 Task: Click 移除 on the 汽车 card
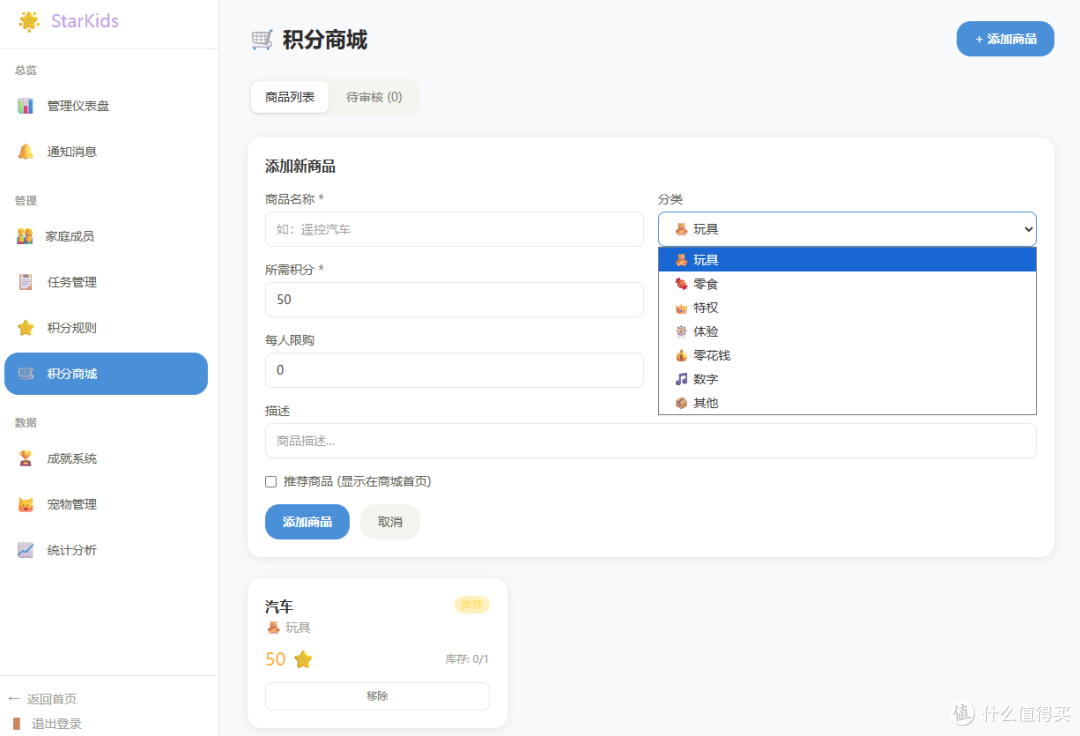coord(377,696)
